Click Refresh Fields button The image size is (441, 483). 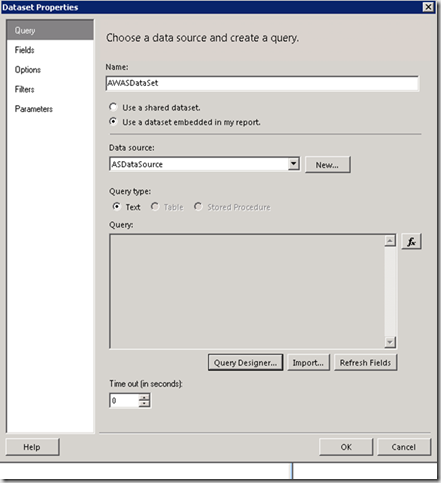click(x=365, y=363)
